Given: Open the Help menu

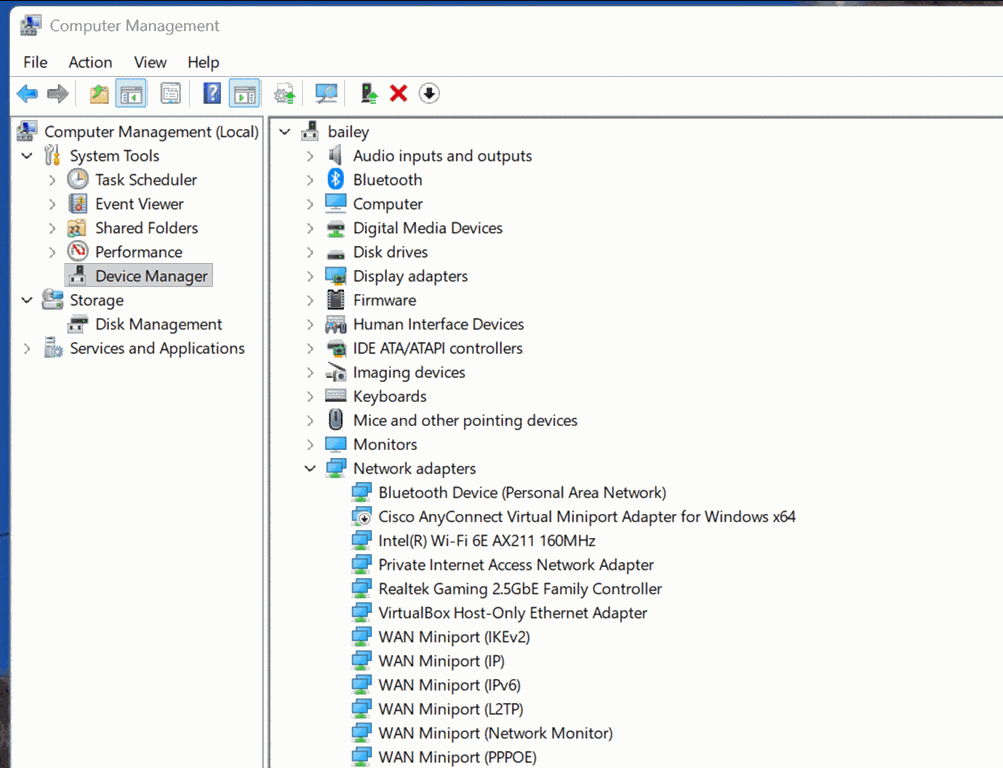Looking at the screenshot, I should [203, 62].
